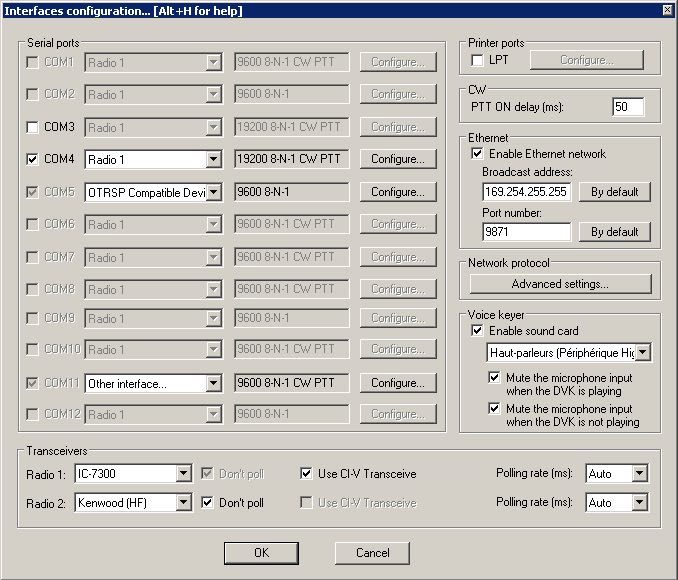678x580 pixels.
Task: Uncheck mute microphone when DVK is playing
Action: (494, 378)
